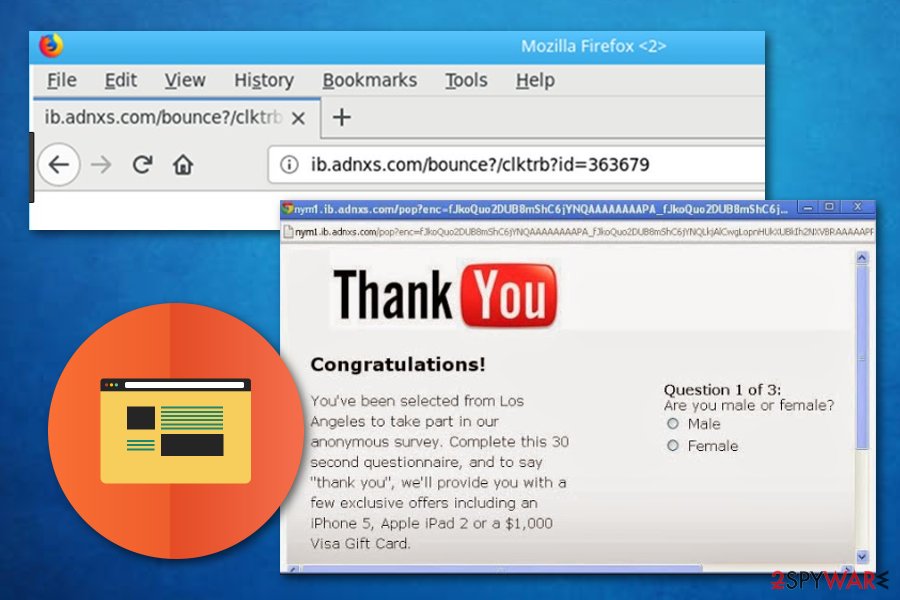
Task: Close the nym1.ib.adnxs.com popup window
Action: coord(858,207)
